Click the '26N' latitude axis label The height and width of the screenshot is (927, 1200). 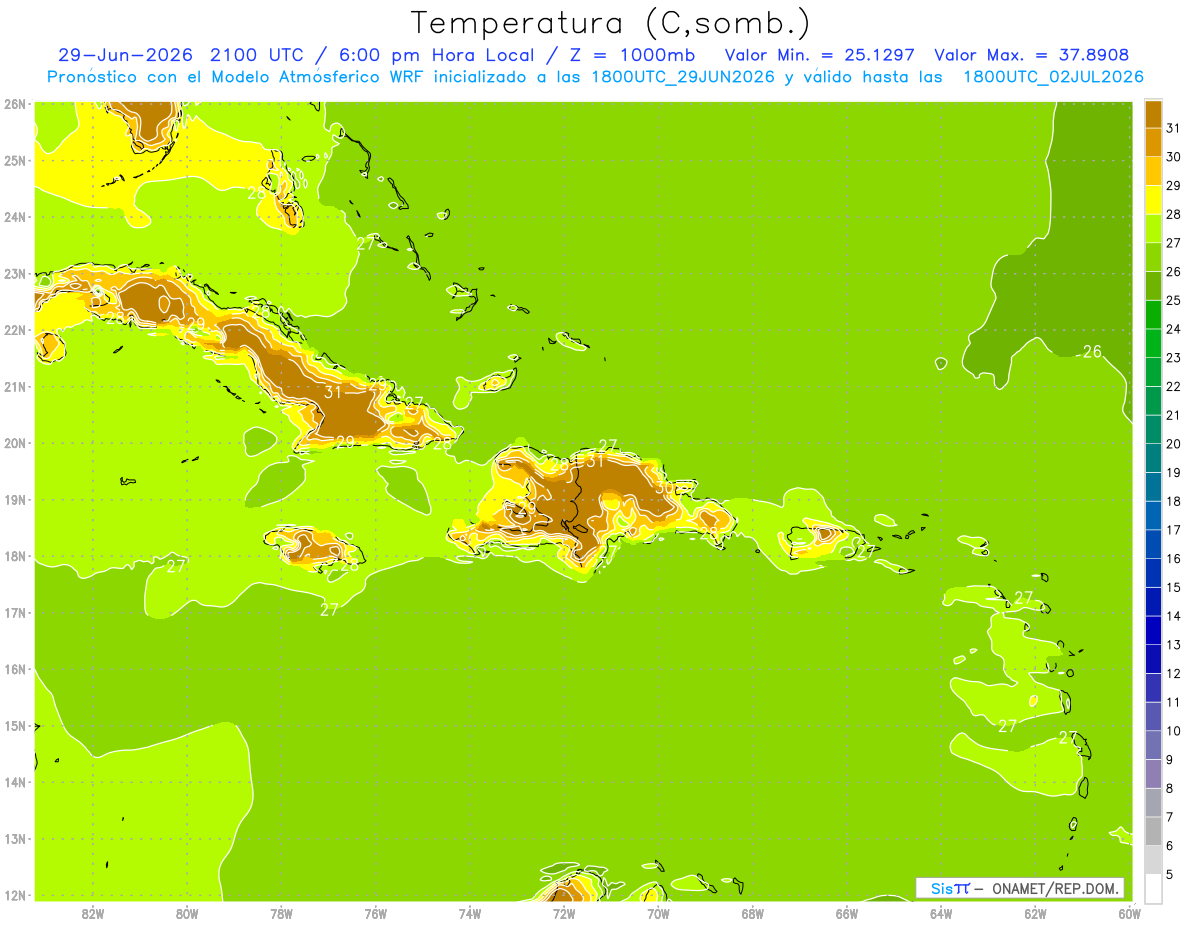point(15,103)
